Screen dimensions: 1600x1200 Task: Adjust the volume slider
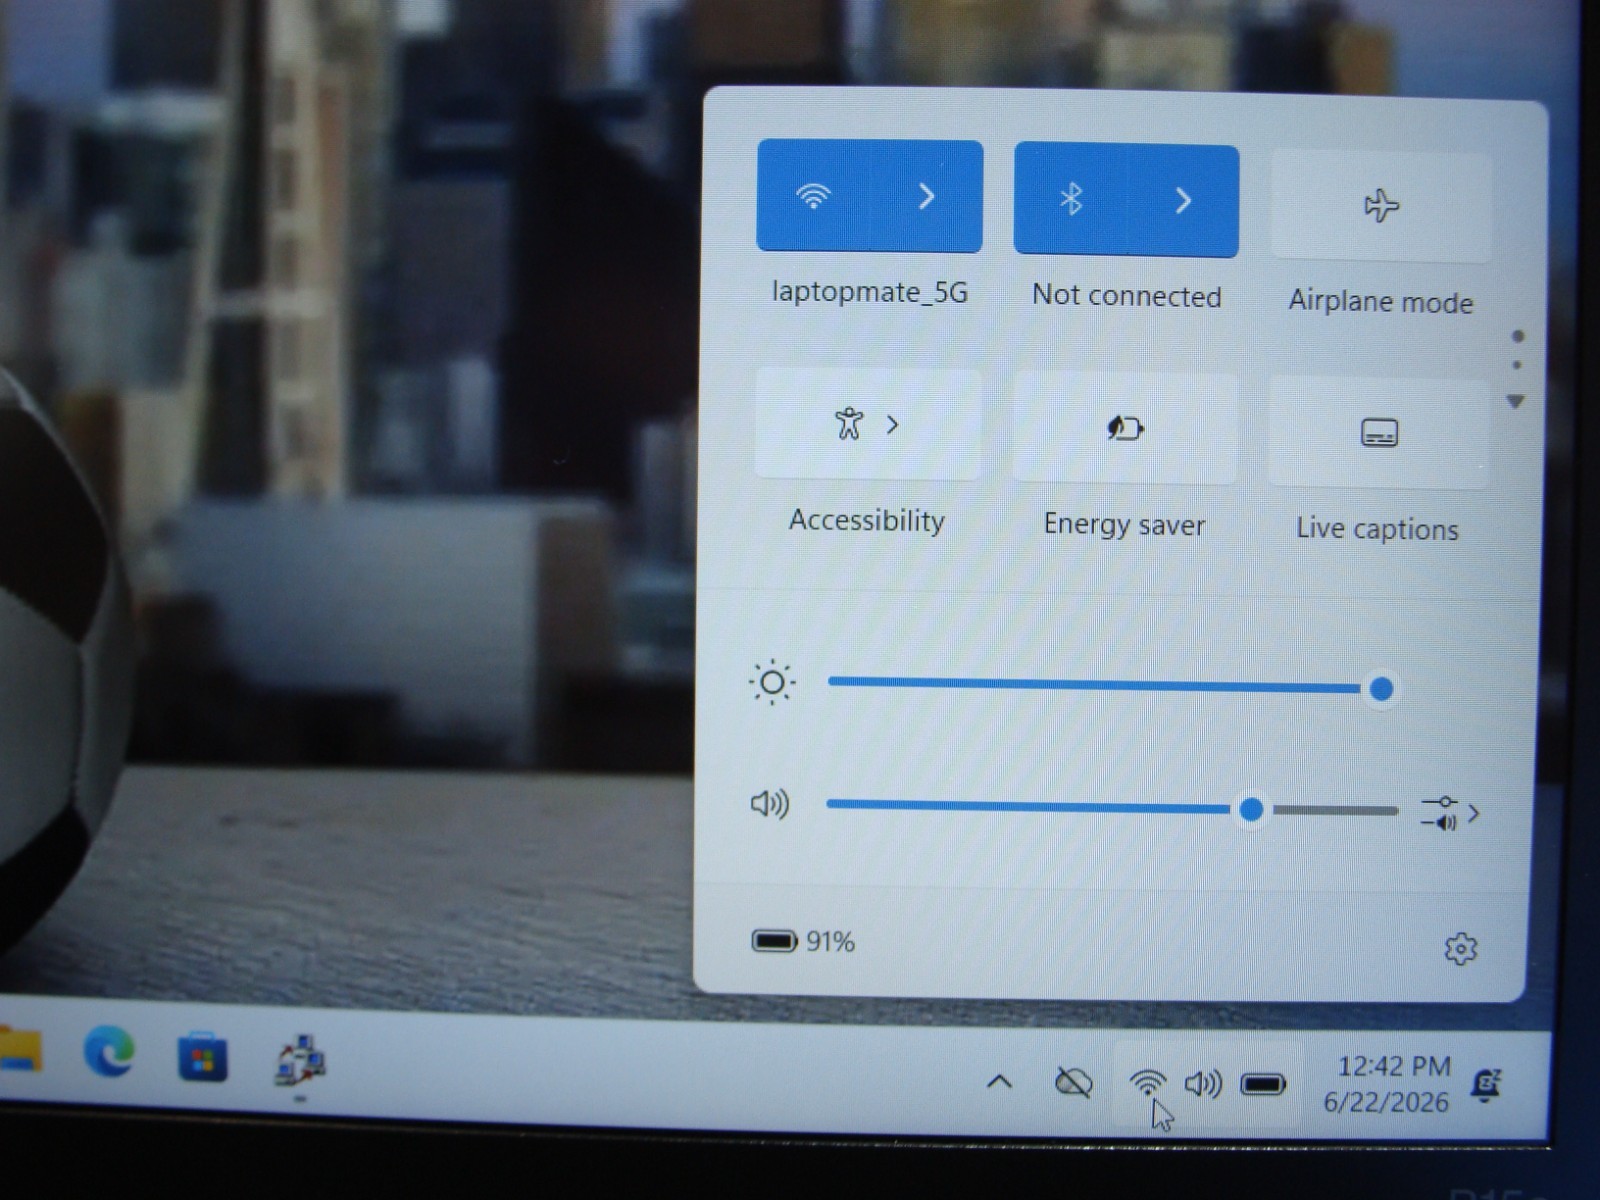point(1112,809)
